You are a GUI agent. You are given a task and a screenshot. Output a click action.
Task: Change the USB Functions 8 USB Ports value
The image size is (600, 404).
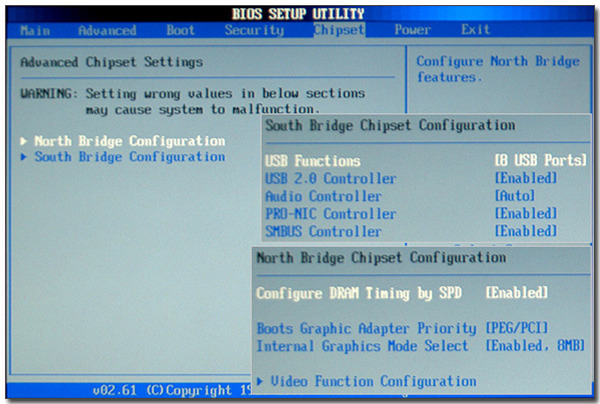(540, 160)
